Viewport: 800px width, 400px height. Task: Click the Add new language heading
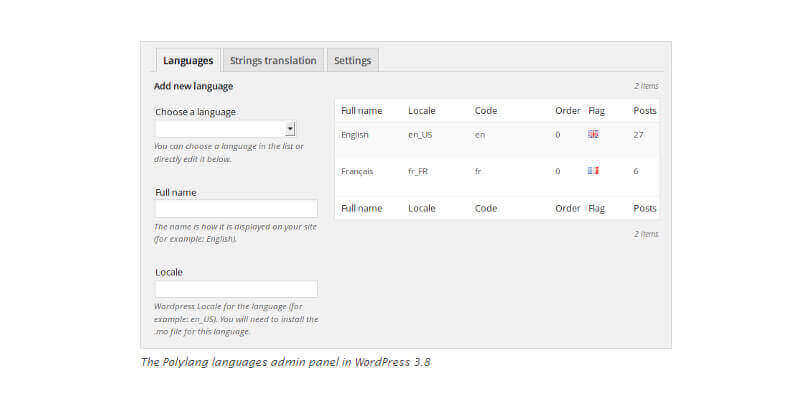193,86
